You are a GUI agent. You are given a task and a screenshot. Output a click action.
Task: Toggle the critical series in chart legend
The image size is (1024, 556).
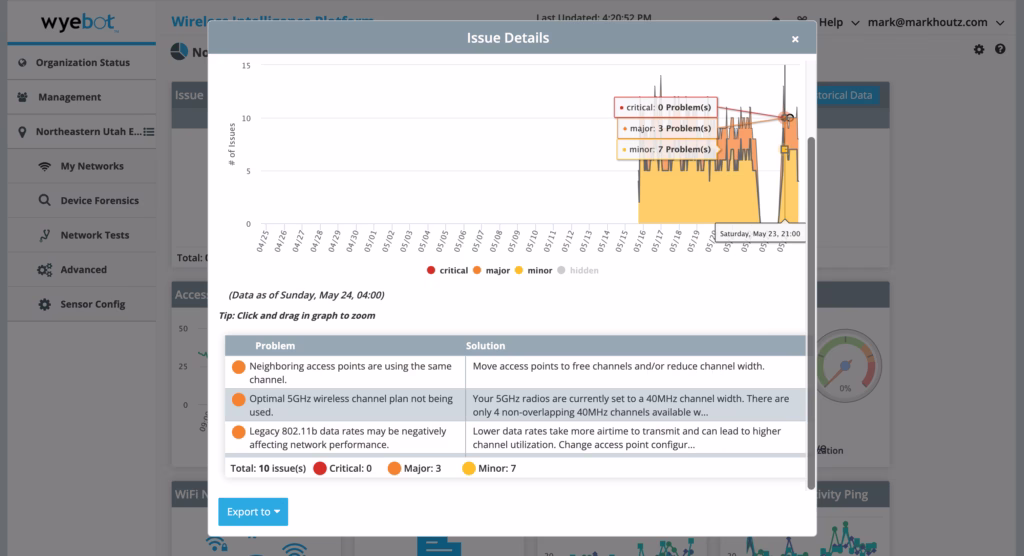[x=447, y=270]
